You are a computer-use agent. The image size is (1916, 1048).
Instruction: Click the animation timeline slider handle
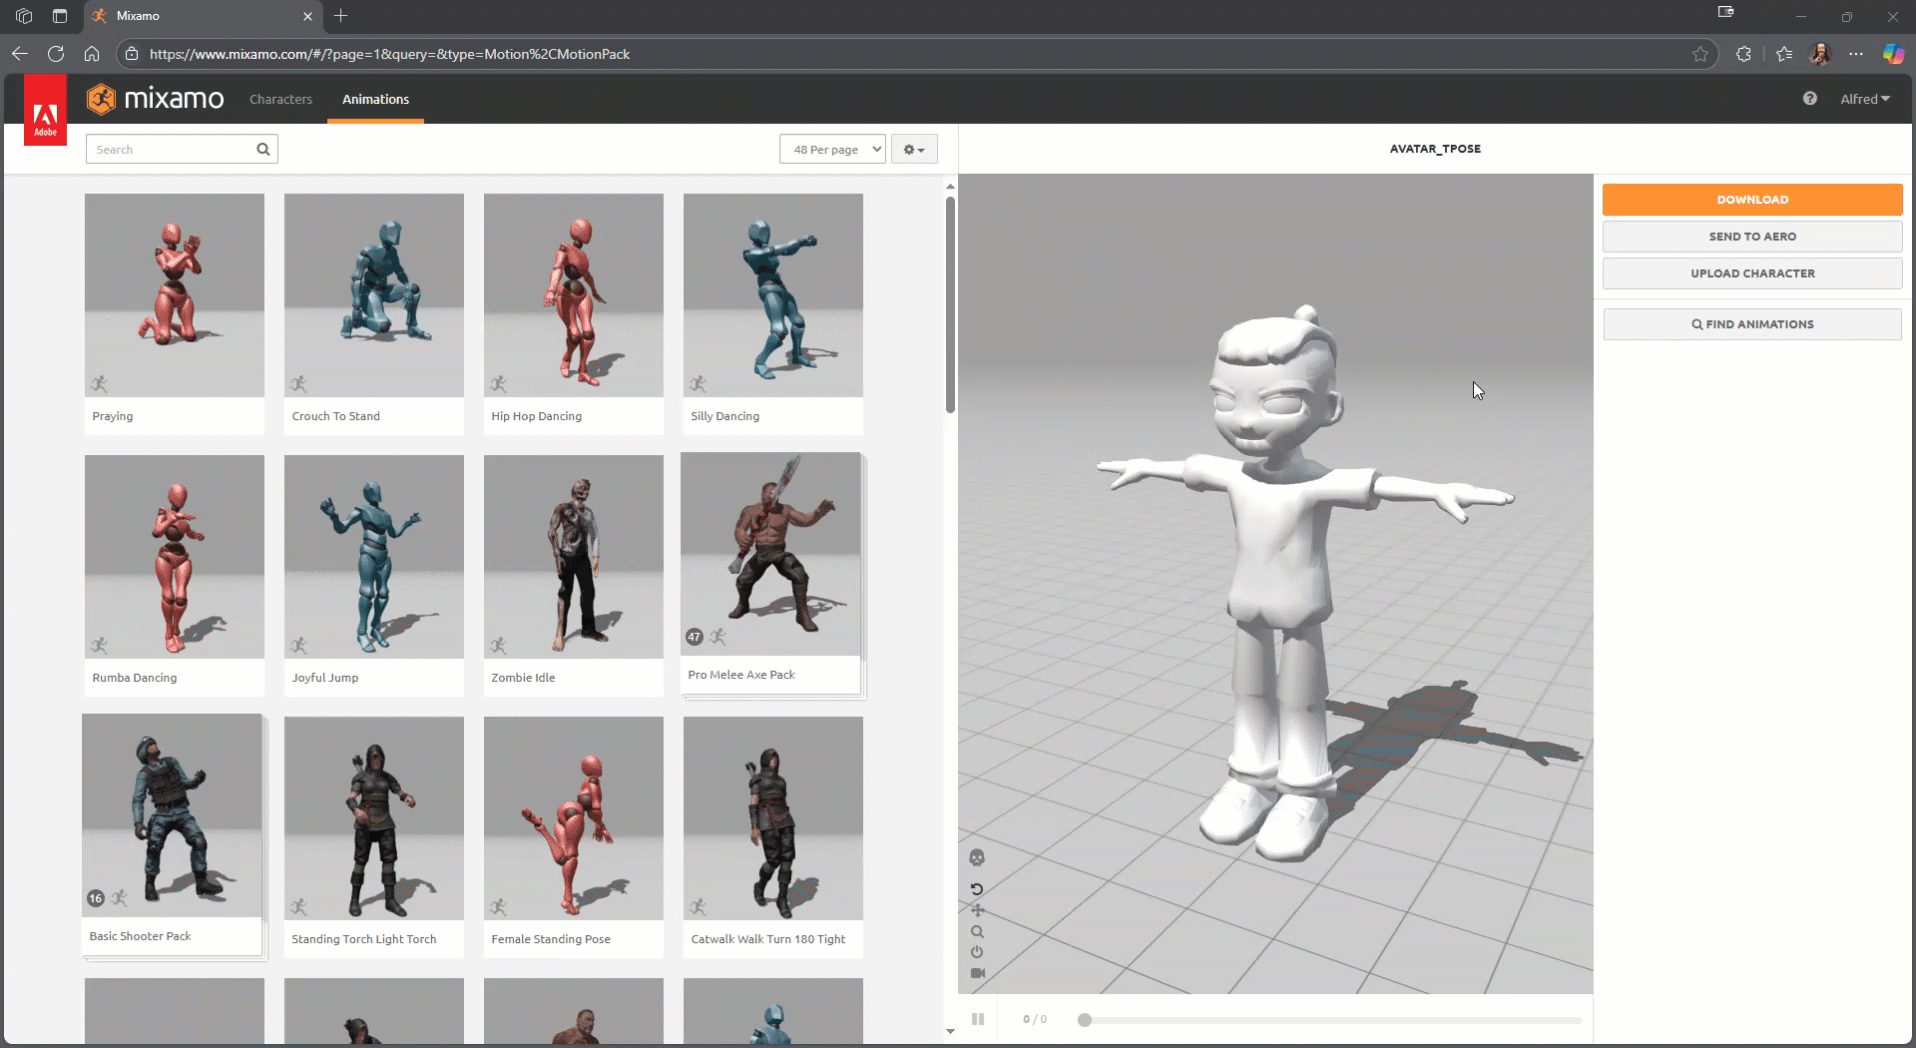tap(1084, 1020)
